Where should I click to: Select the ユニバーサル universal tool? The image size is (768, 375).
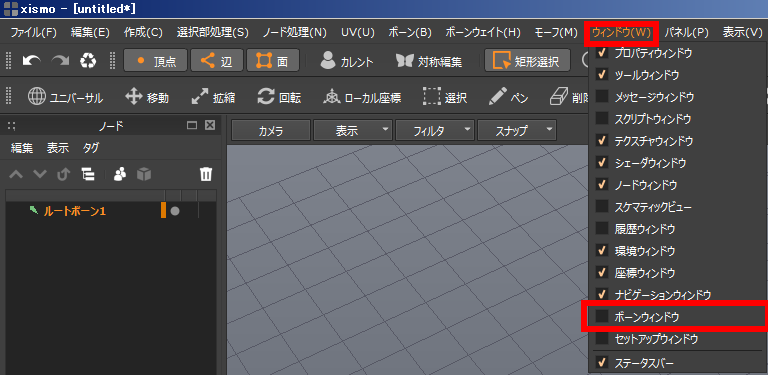click(x=65, y=97)
